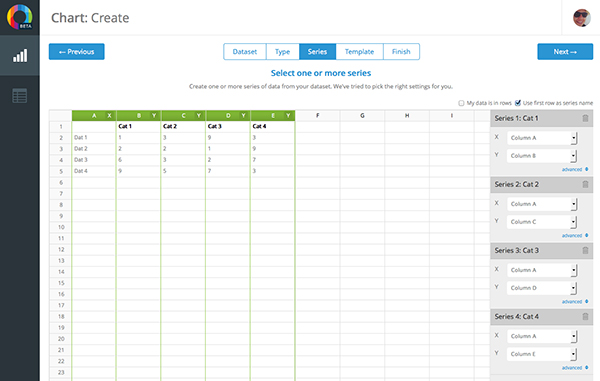Click the 'Cat 4' header cell
The height and width of the screenshot is (381, 600).
pos(273,126)
